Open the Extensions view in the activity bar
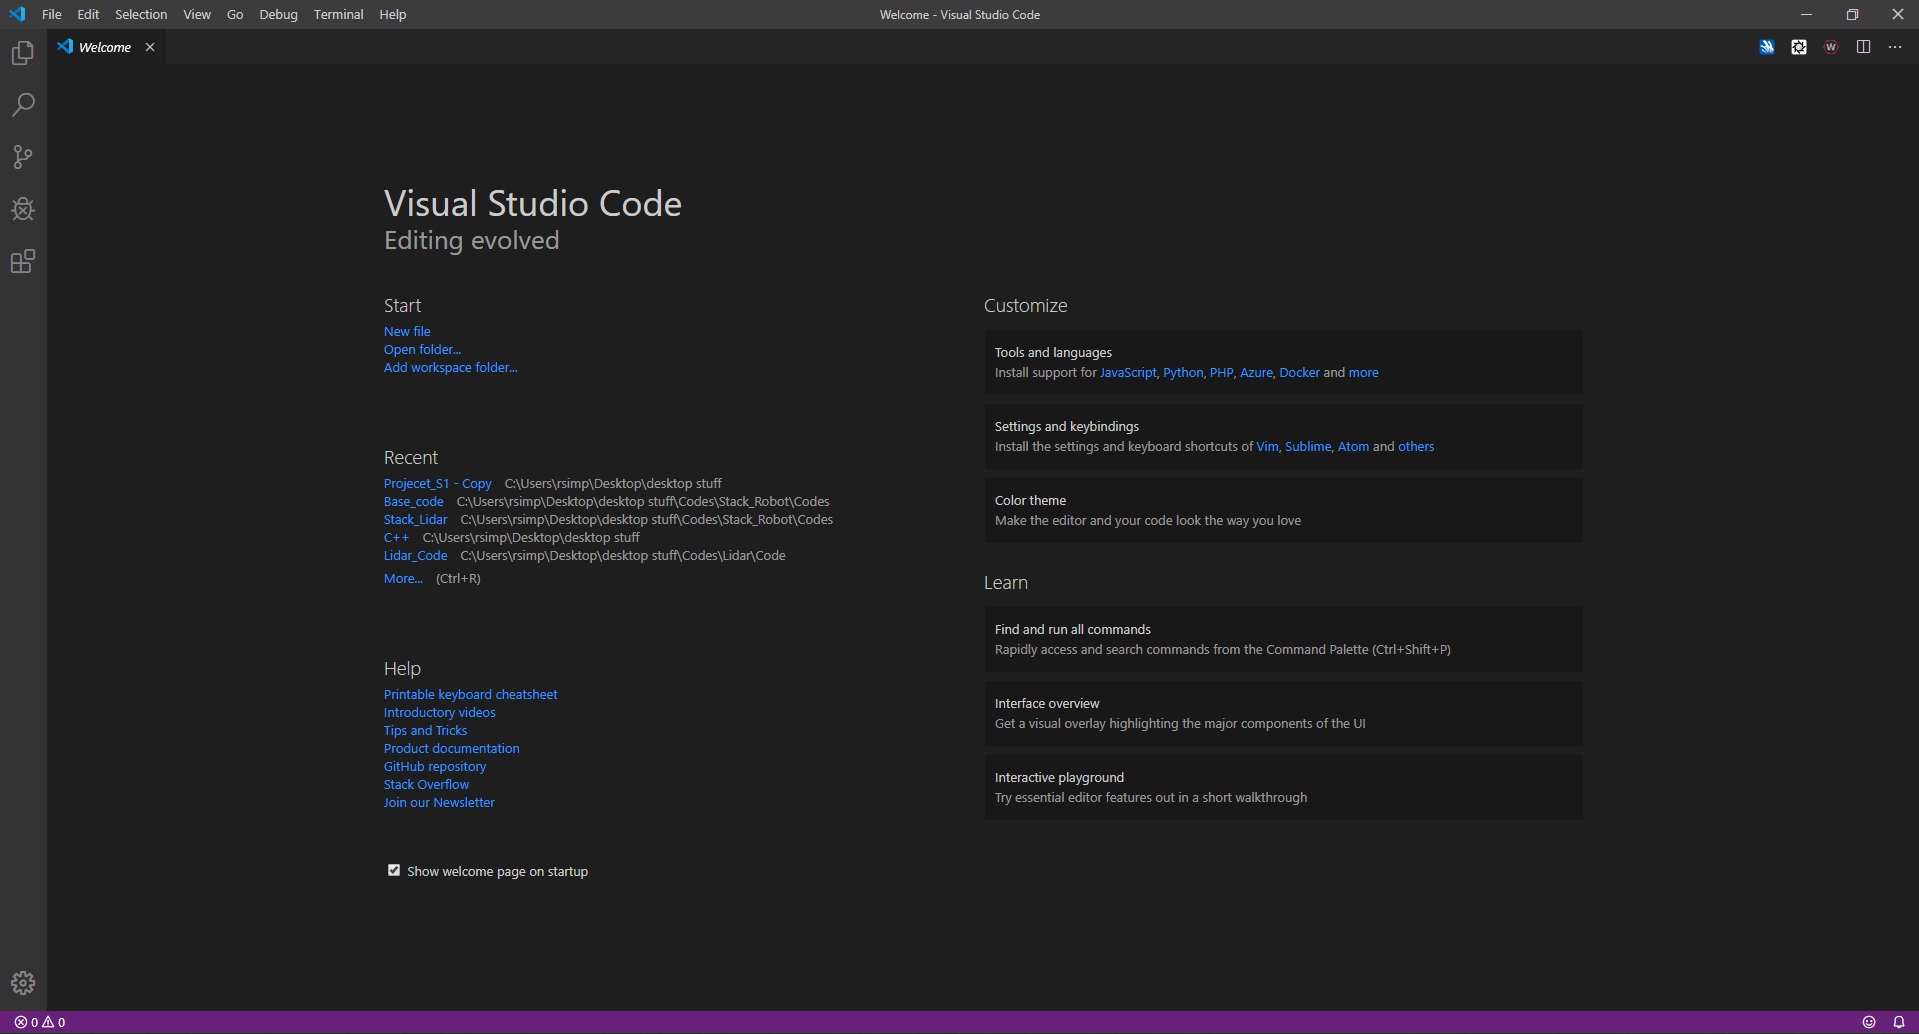1919x1034 pixels. click(x=23, y=261)
